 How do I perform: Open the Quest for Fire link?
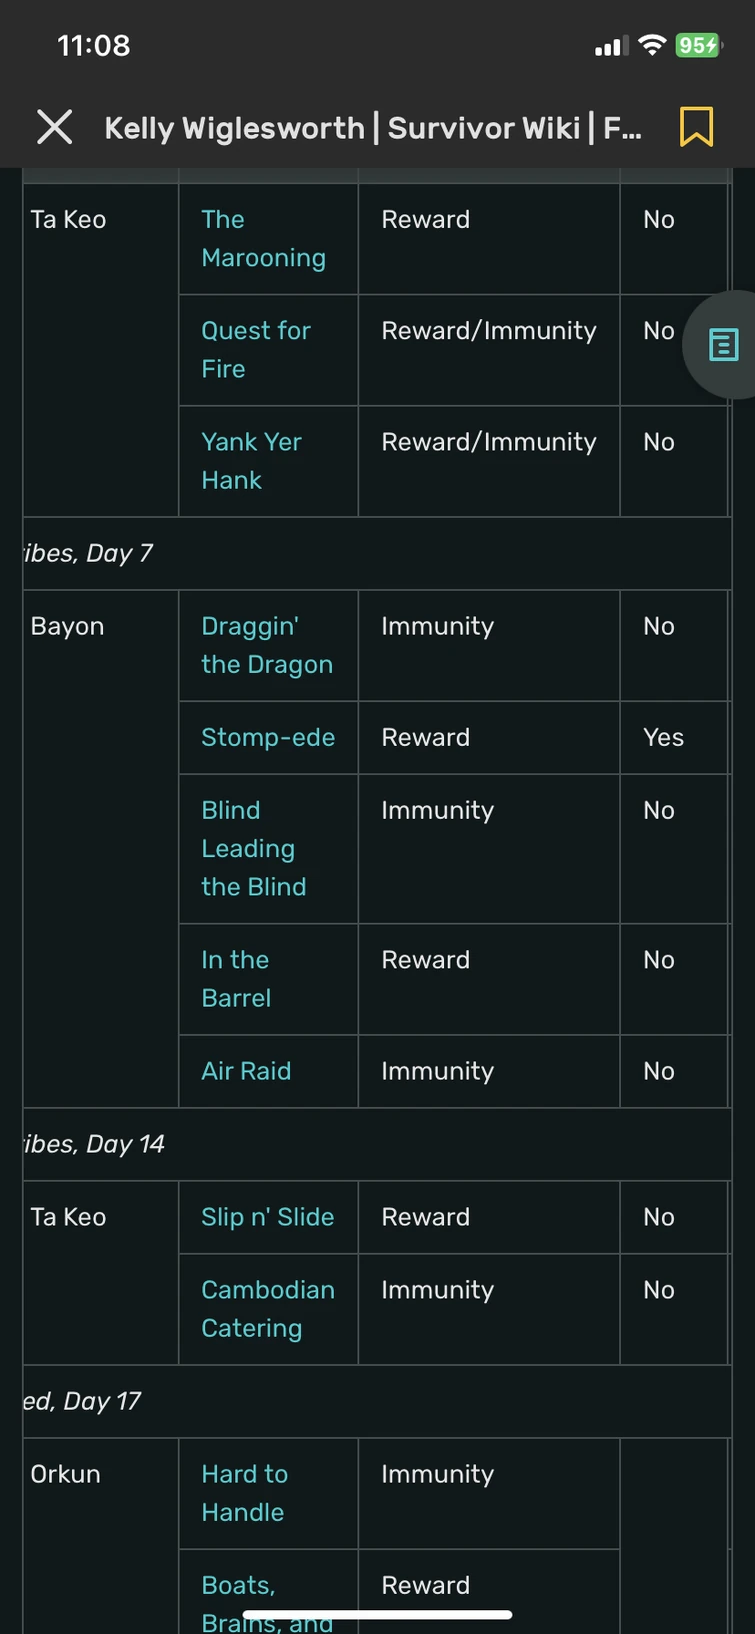pos(255,349)
